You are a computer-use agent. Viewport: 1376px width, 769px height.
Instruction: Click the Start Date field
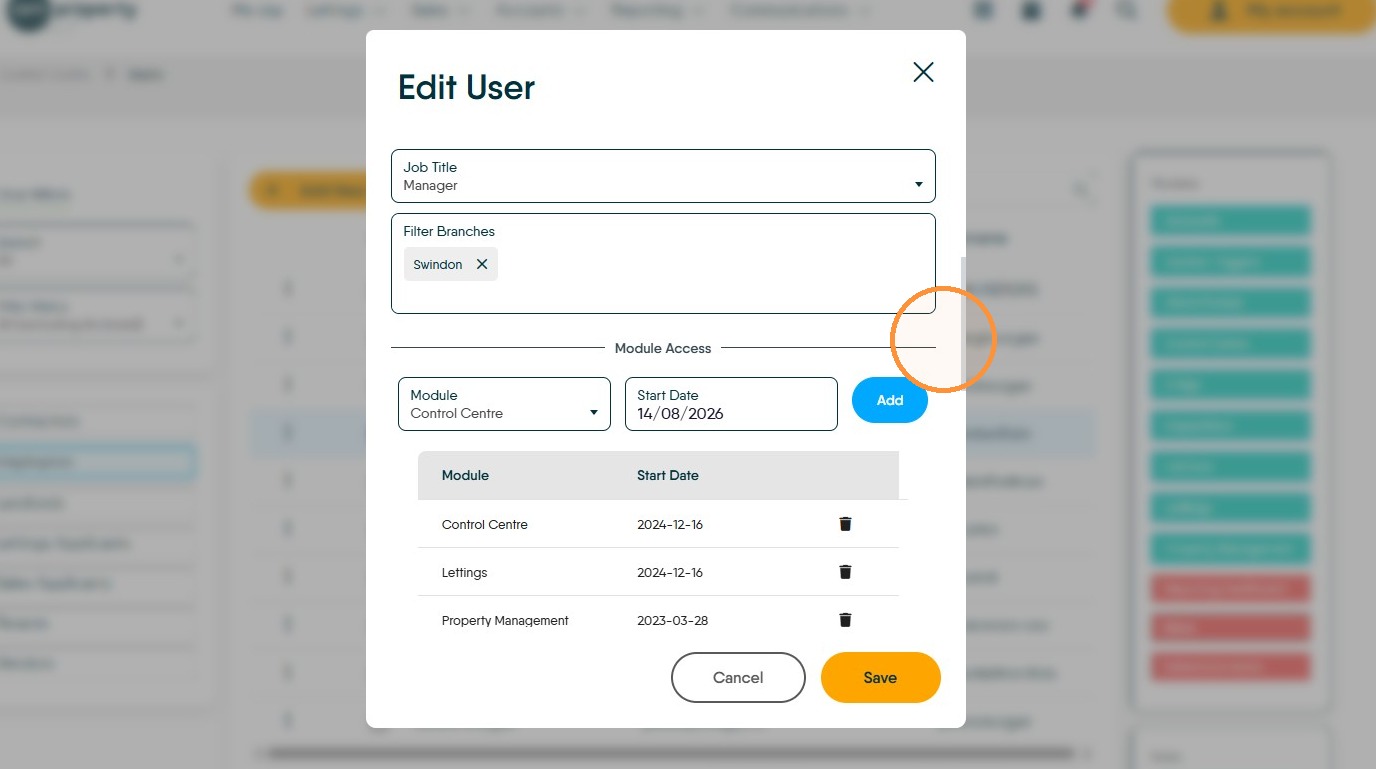[x=731, y=404]
